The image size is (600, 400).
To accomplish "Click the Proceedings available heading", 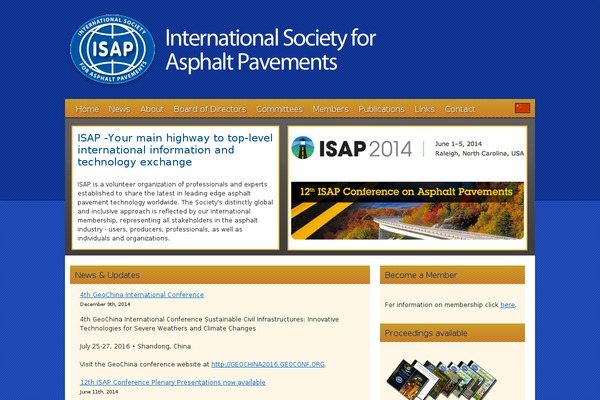I will tap(426, 333).
